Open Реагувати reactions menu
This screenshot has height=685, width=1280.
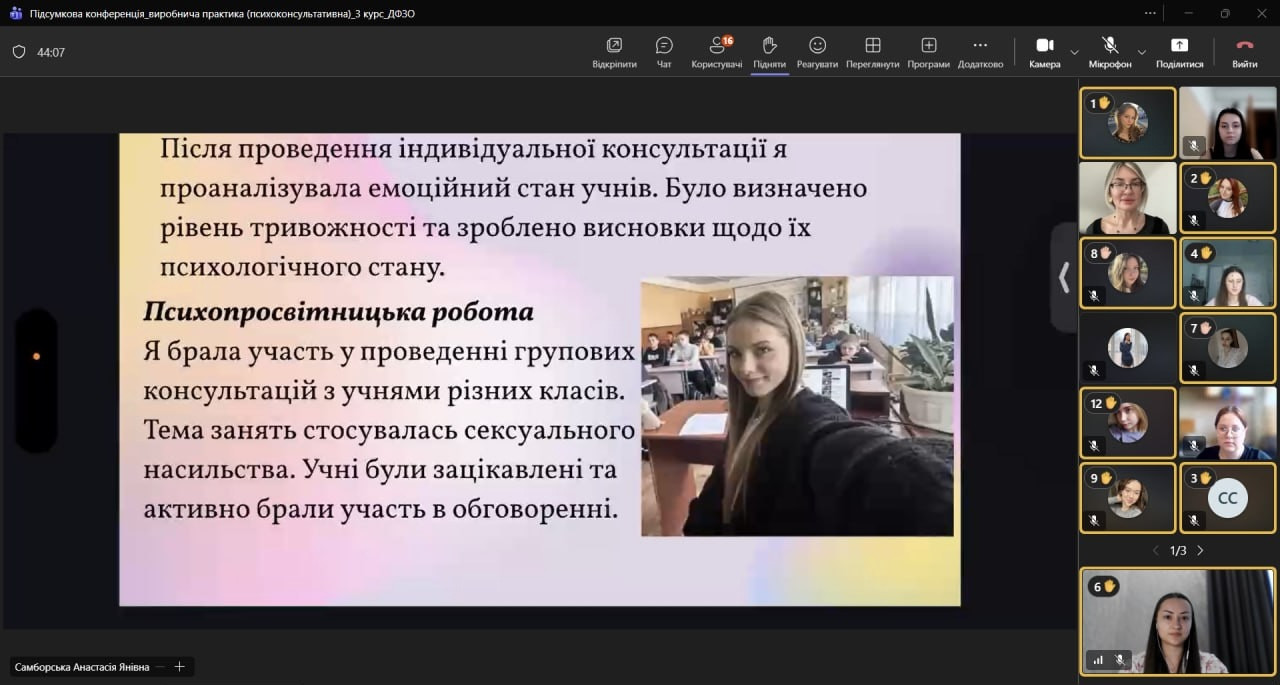point(817,52)
